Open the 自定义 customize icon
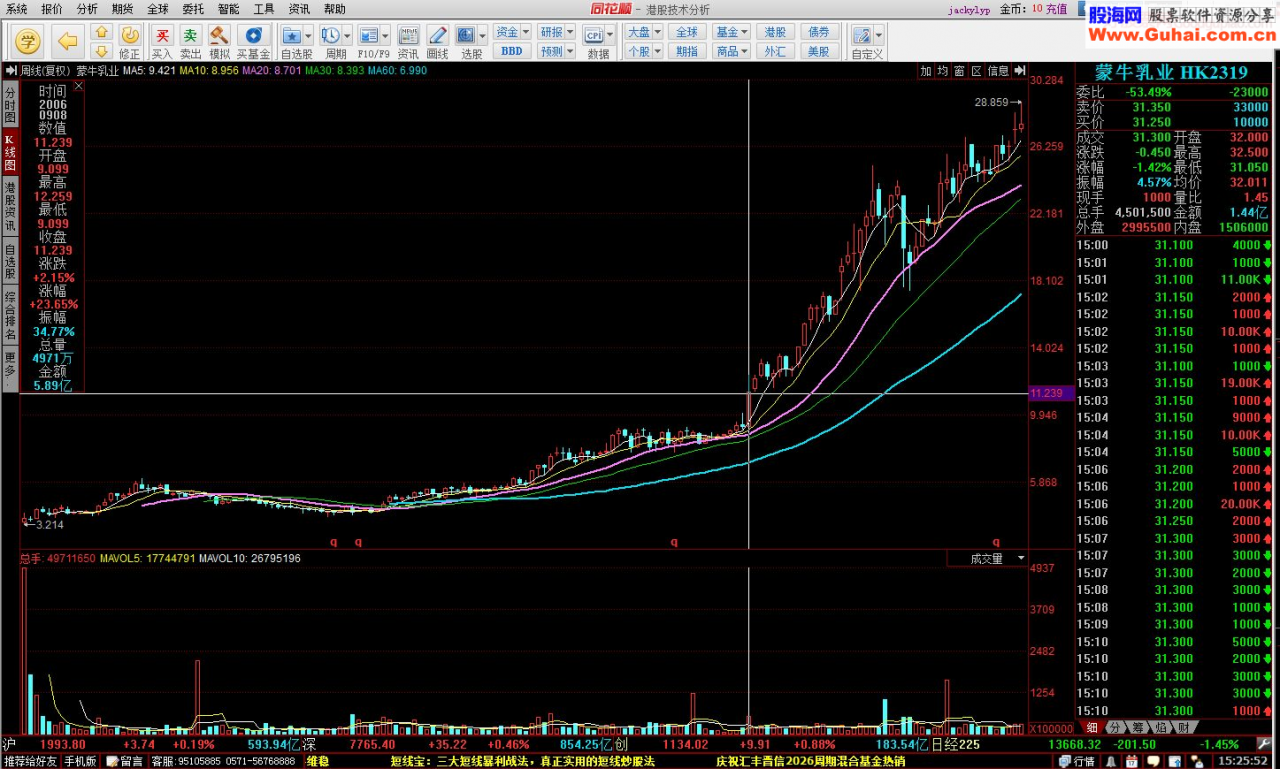This screenshot has width=1280, height=769. 861,35
